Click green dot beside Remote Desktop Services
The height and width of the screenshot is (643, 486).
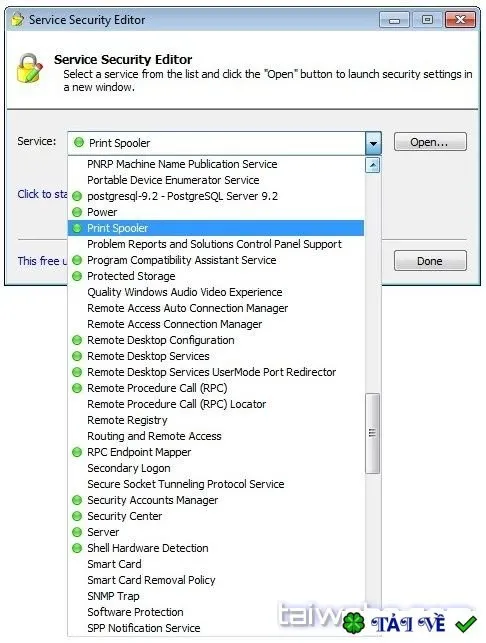(77, 356)
